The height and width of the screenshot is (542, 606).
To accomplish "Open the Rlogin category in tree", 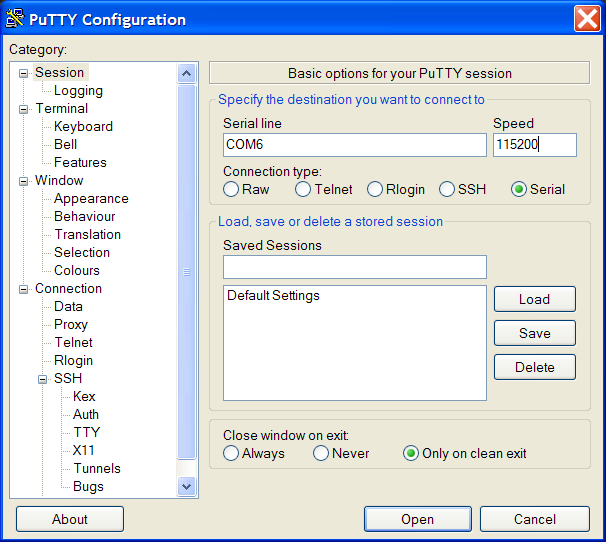I will (x=73, y=360).
